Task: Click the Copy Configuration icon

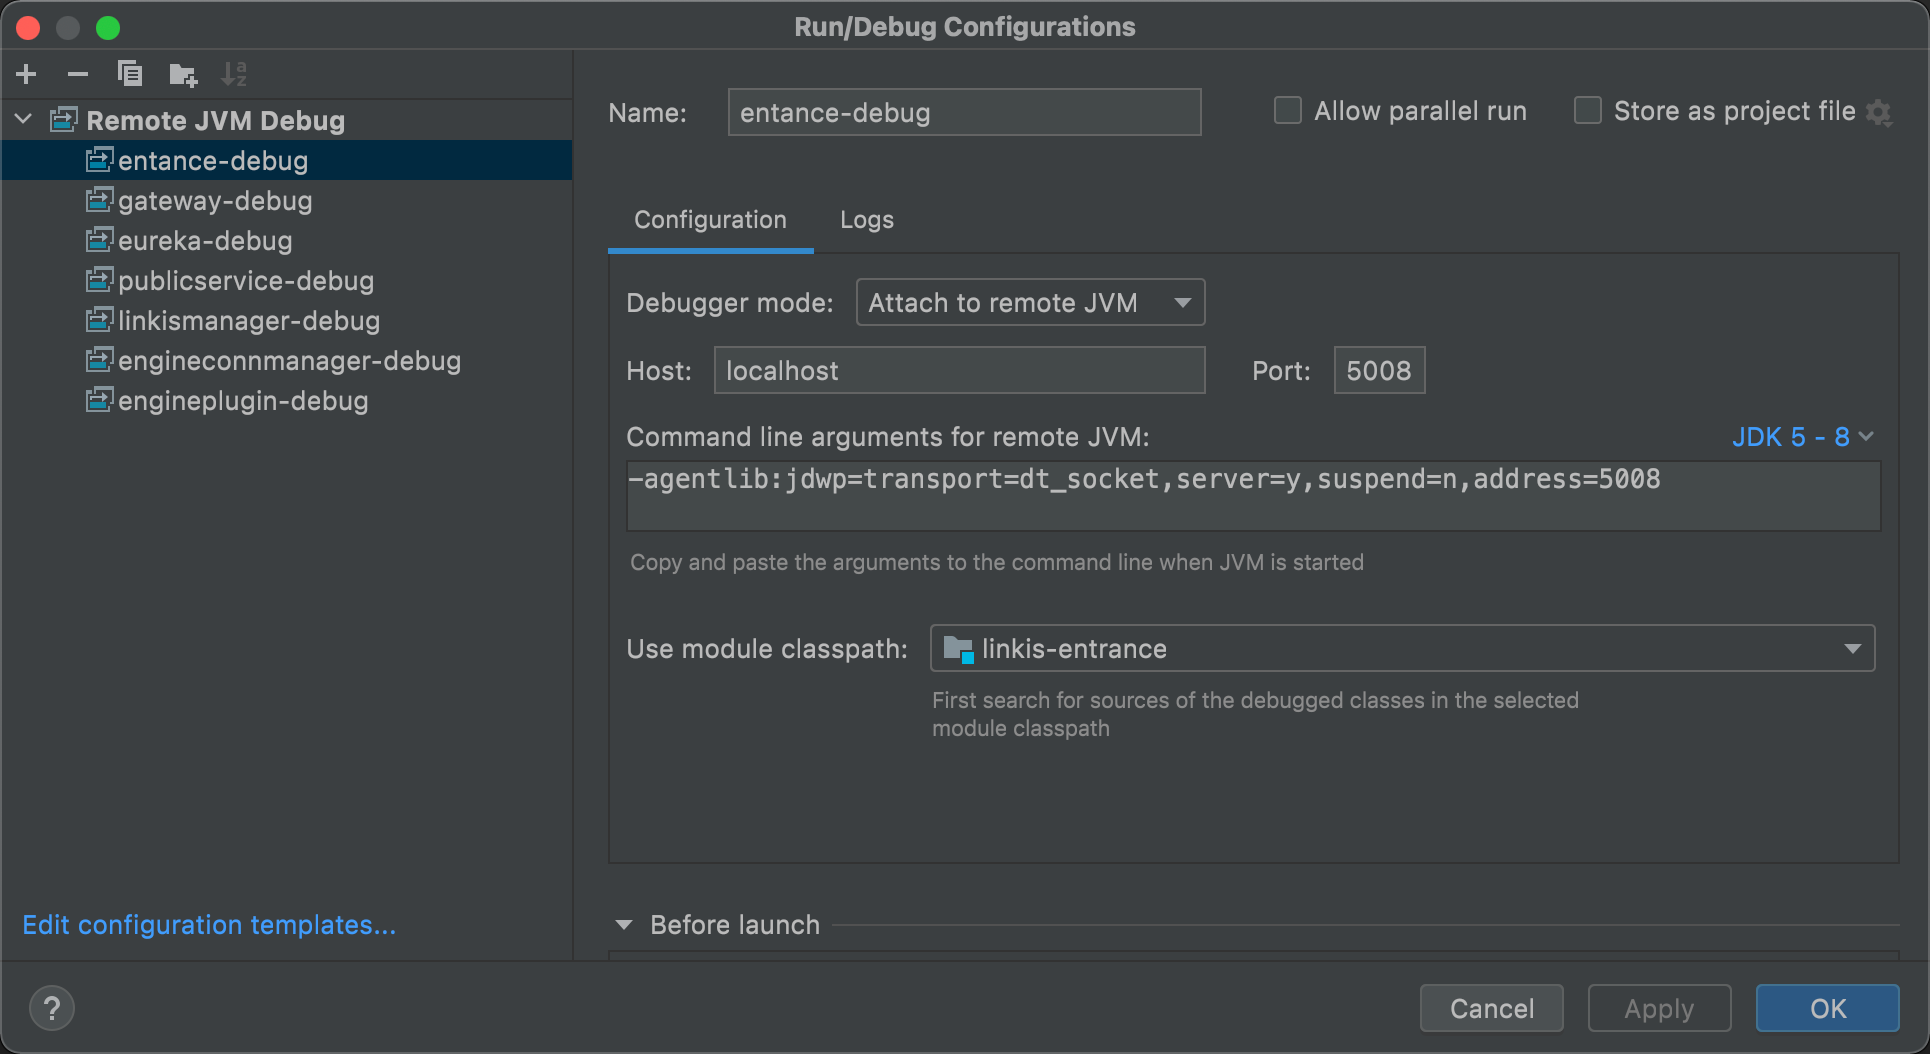Action: (x=130, y=74)
